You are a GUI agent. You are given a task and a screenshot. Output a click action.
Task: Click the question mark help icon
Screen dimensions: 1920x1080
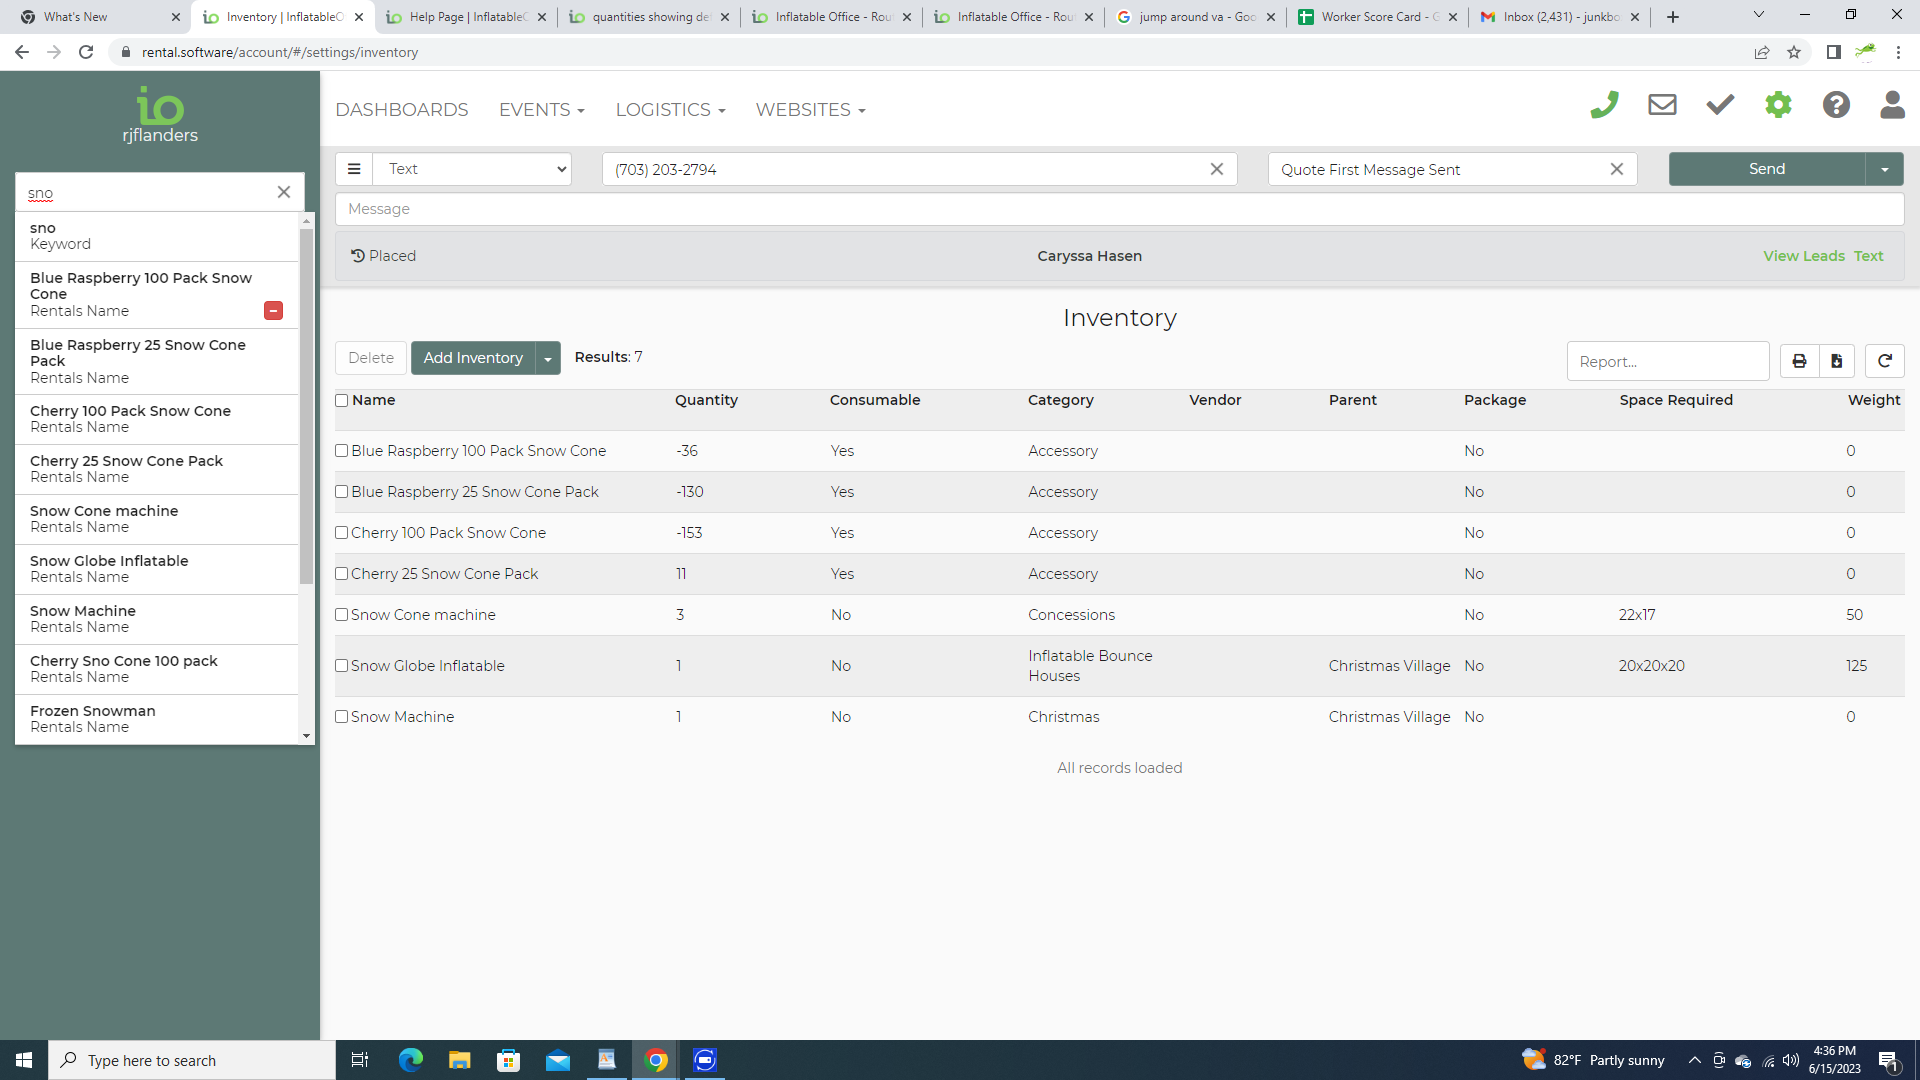(1836, 105)
